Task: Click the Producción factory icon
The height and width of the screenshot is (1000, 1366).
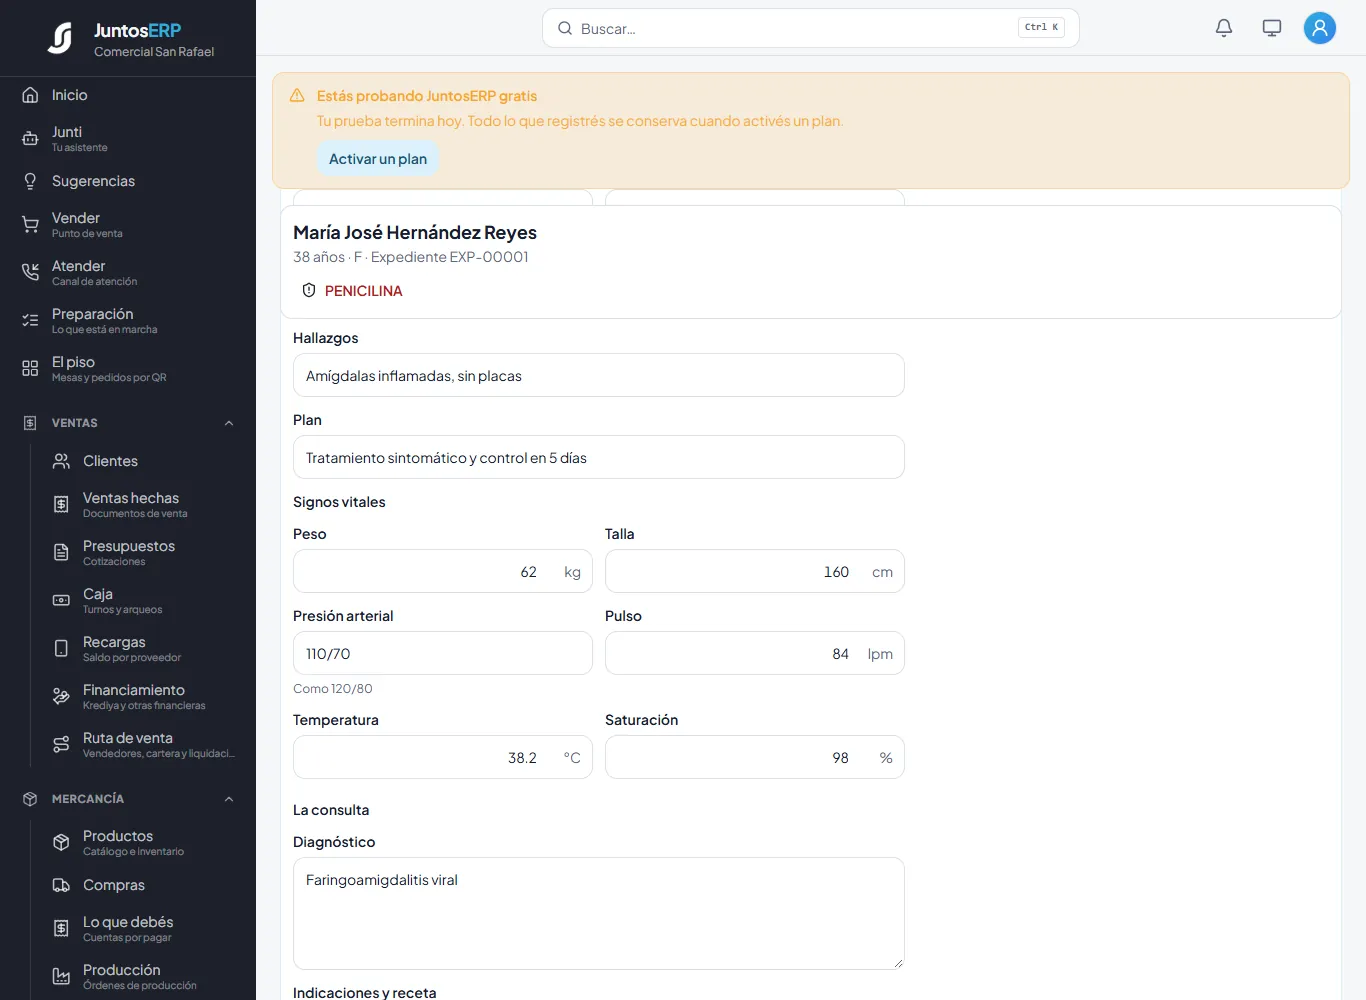Action: tap(61, 977)
